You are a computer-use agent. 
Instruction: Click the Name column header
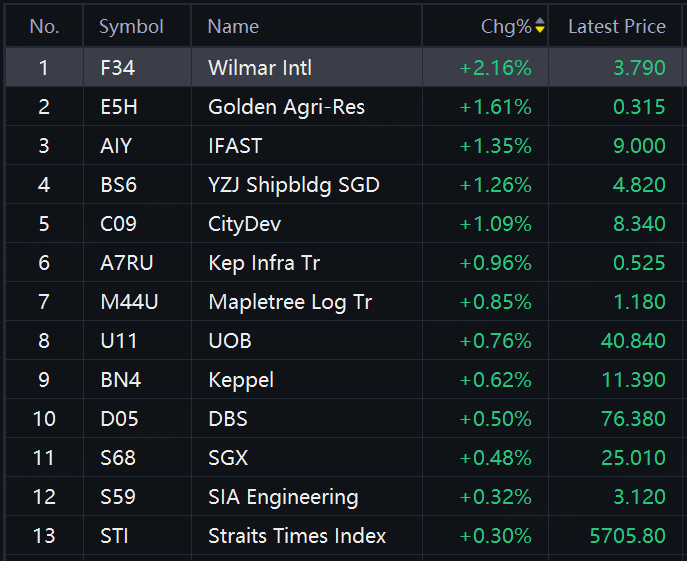(233, 27)
